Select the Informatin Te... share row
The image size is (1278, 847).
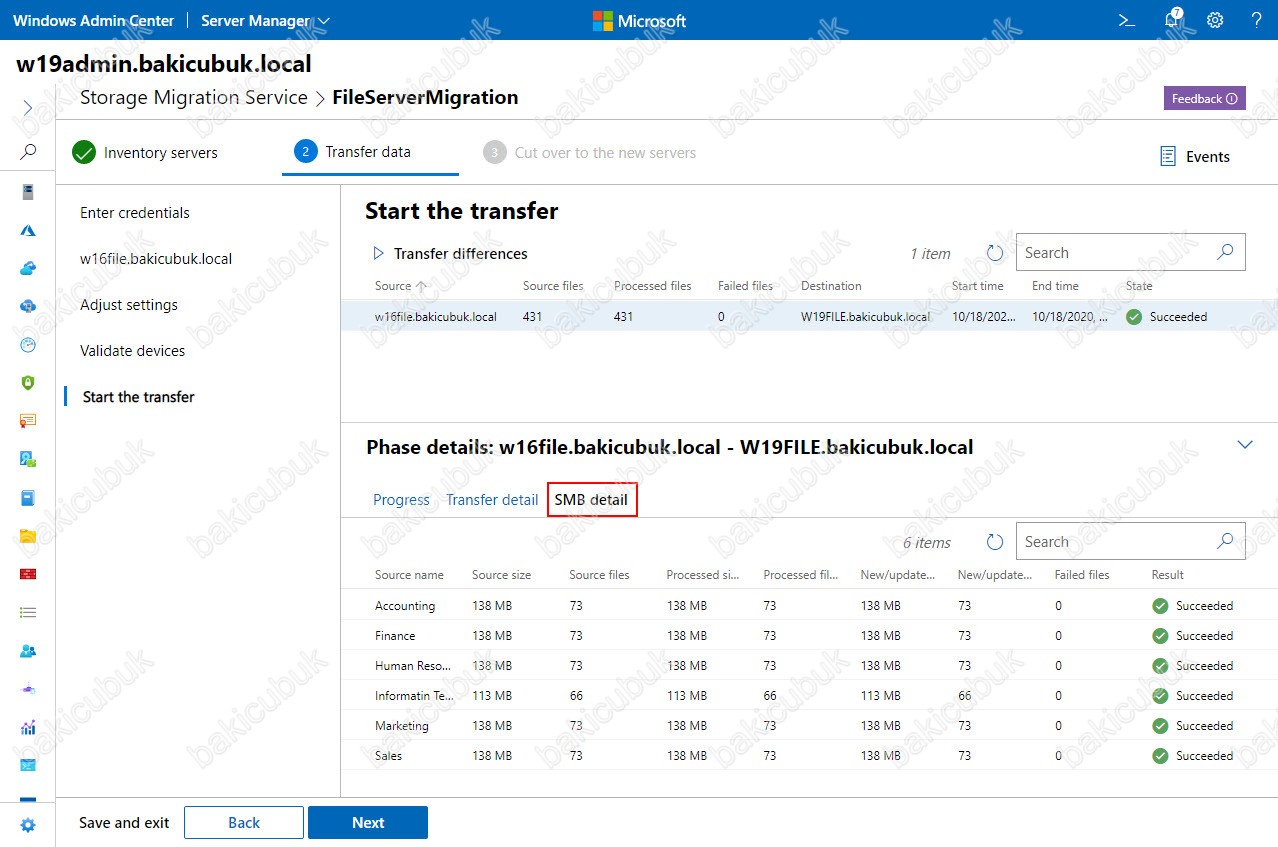pyautogui.click(x=809, y=695)
